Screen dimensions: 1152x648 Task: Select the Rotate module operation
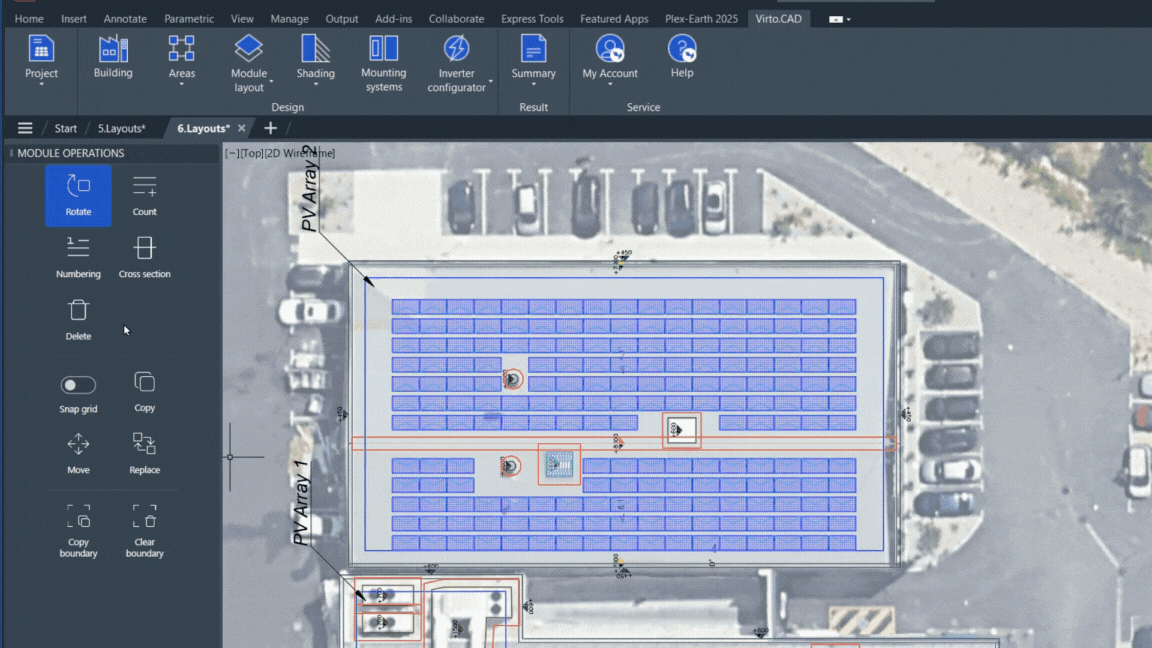tap(79, 195)
